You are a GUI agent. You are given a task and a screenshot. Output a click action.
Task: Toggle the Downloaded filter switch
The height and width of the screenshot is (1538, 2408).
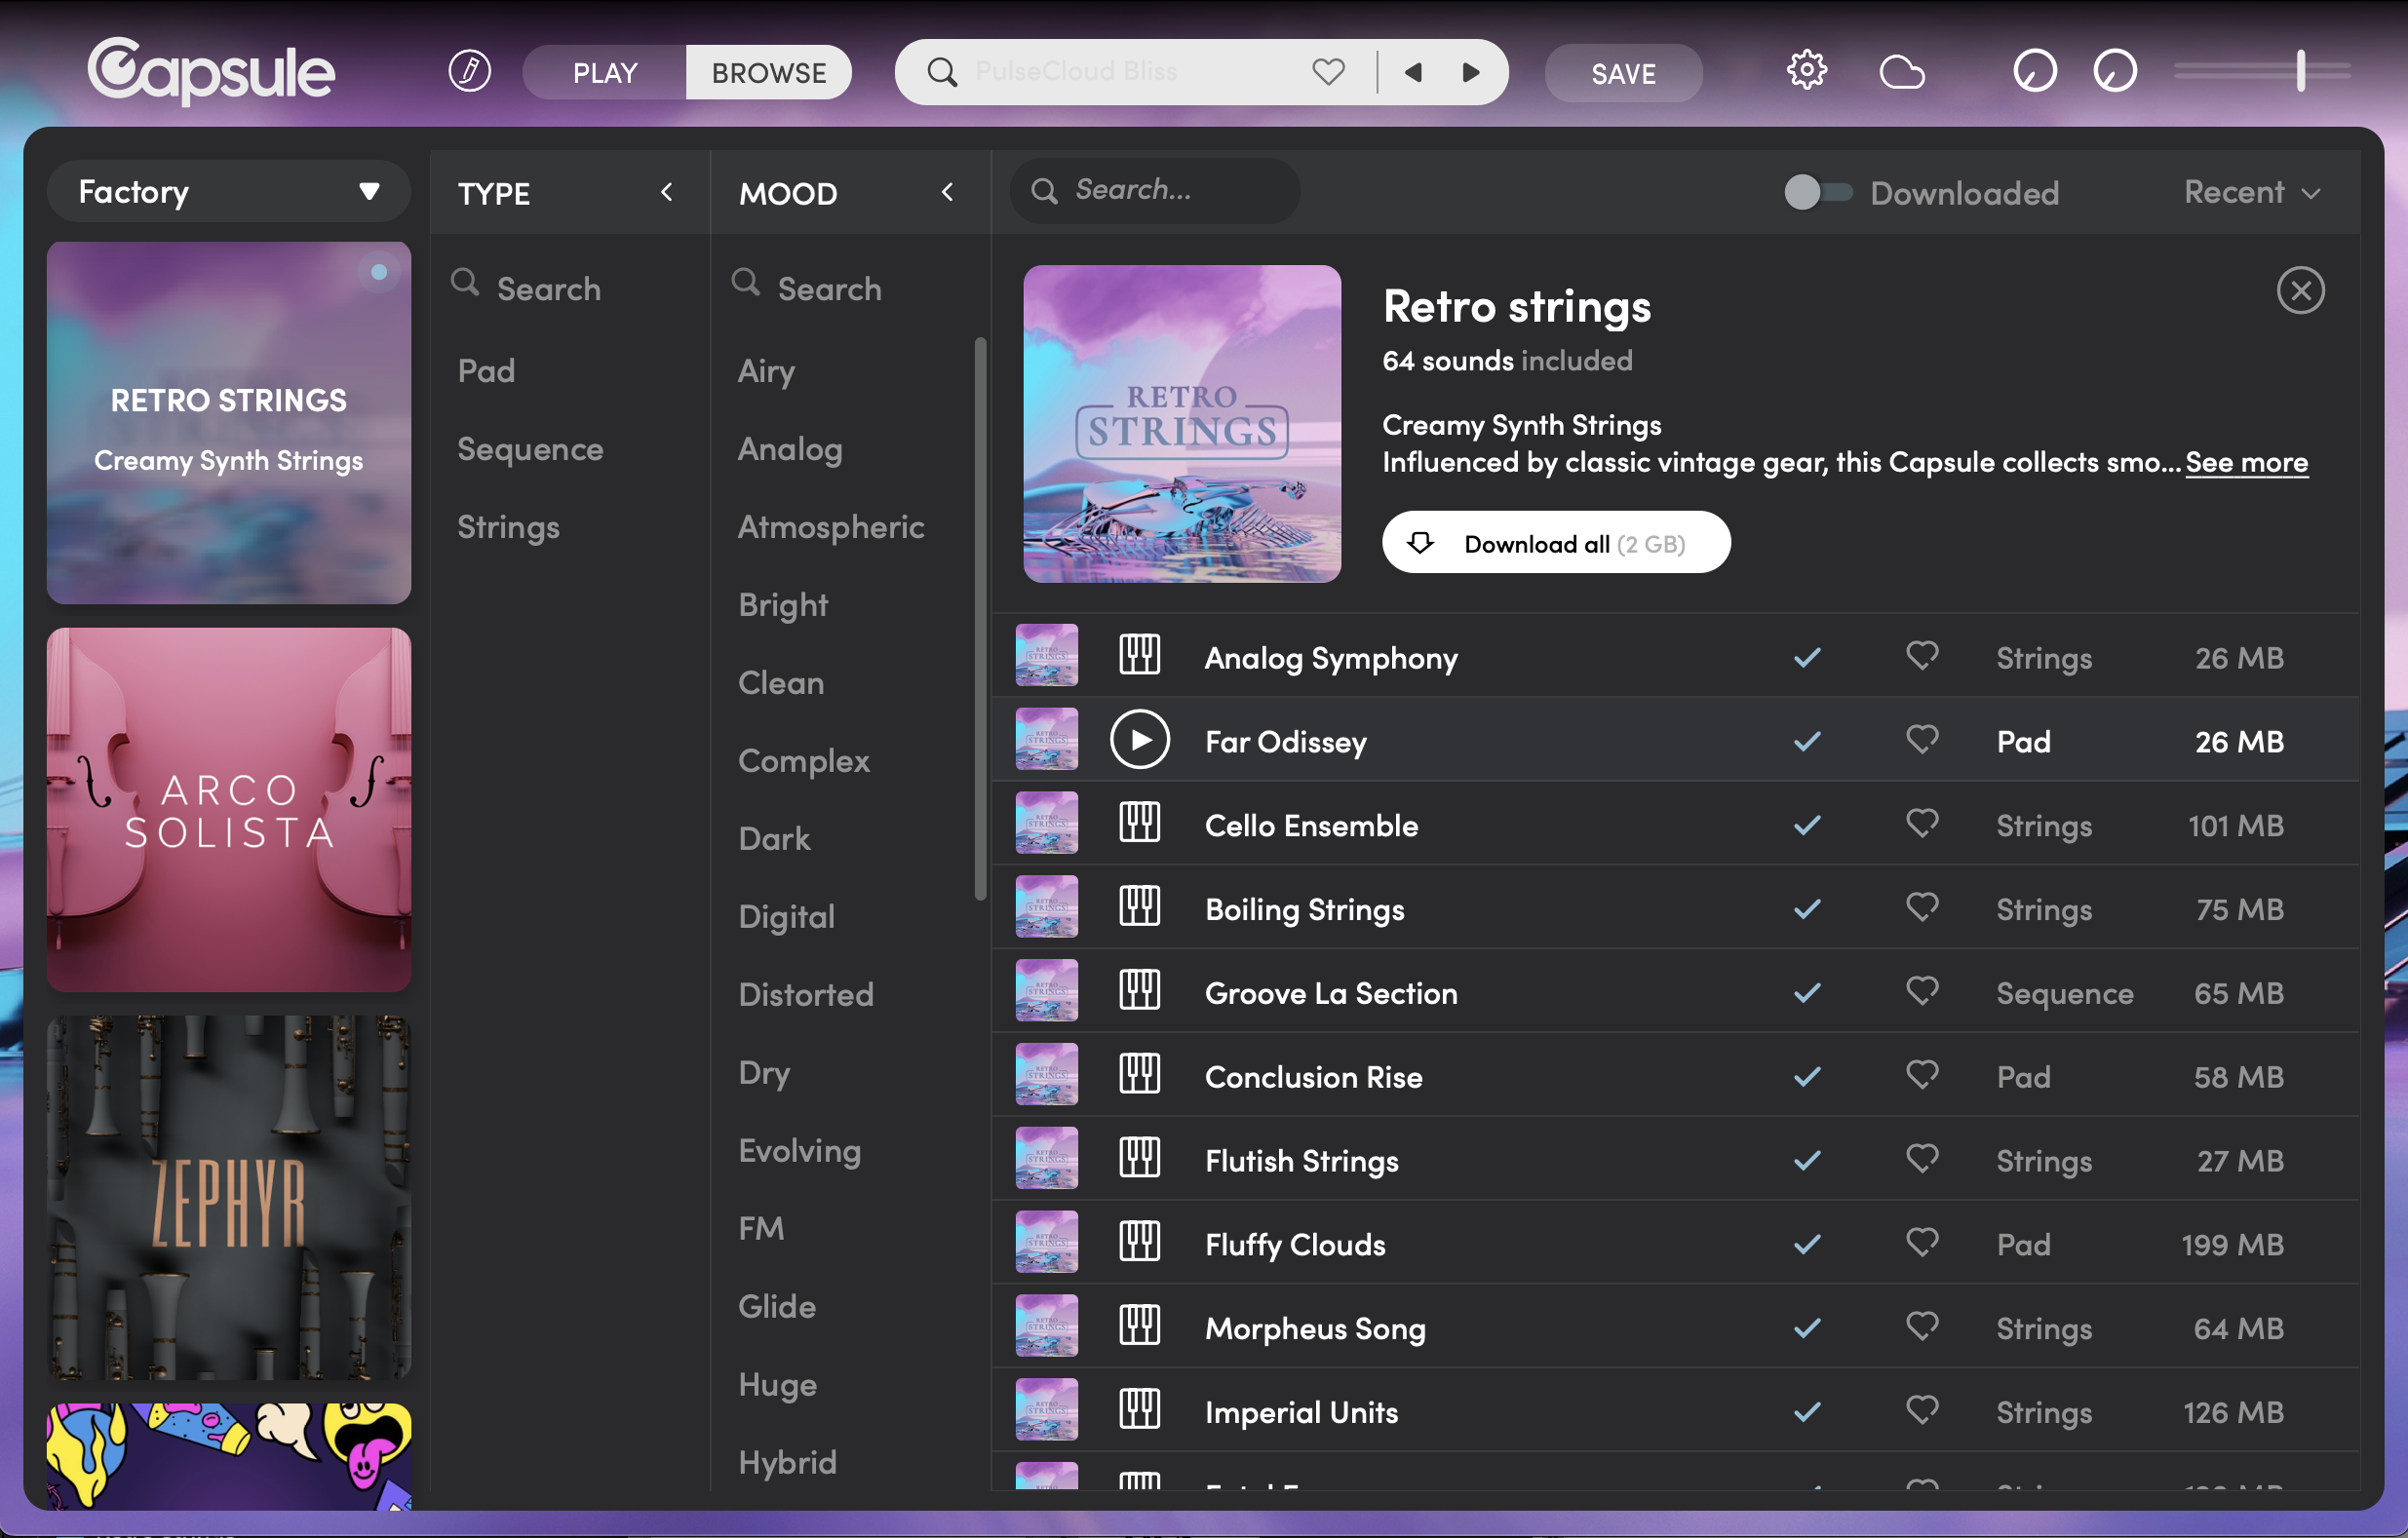[1817, 192]
